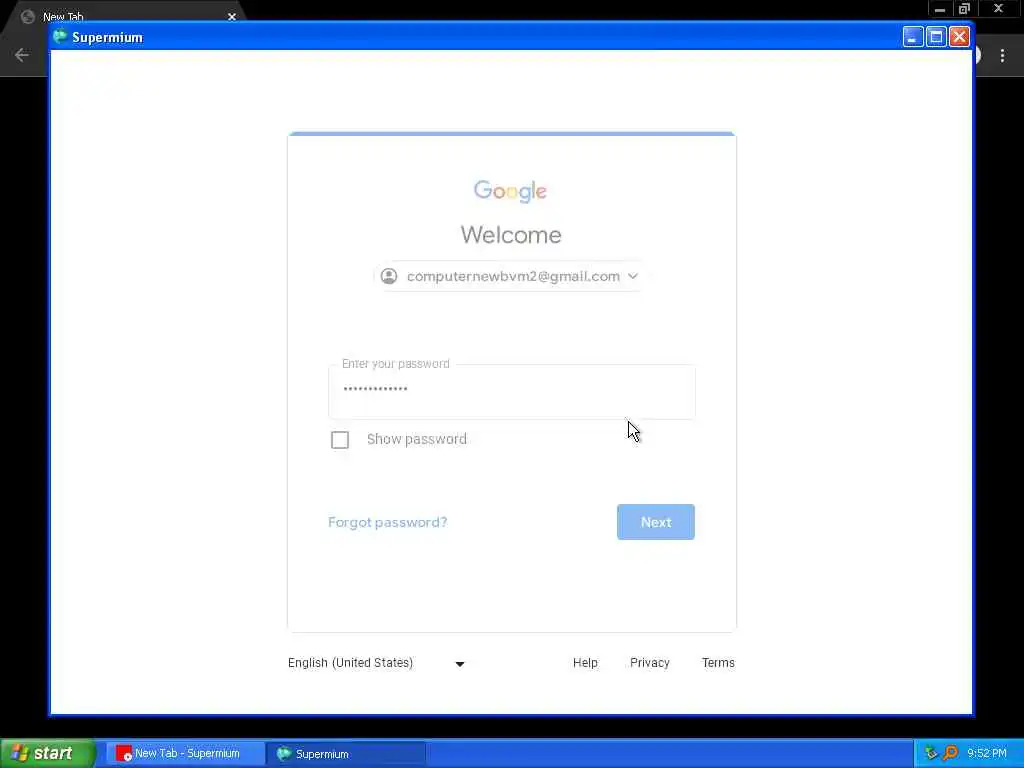The image size is (1024, 768).
Task: Click the magnifier icon in system tray
Action: click(x=950, y=753)
